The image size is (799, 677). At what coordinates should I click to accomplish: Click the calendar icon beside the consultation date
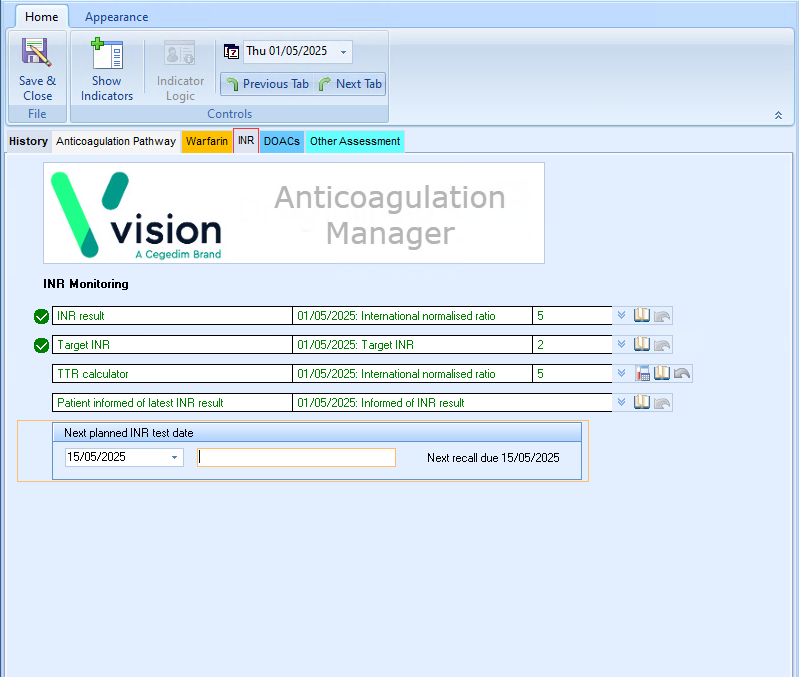231,51
